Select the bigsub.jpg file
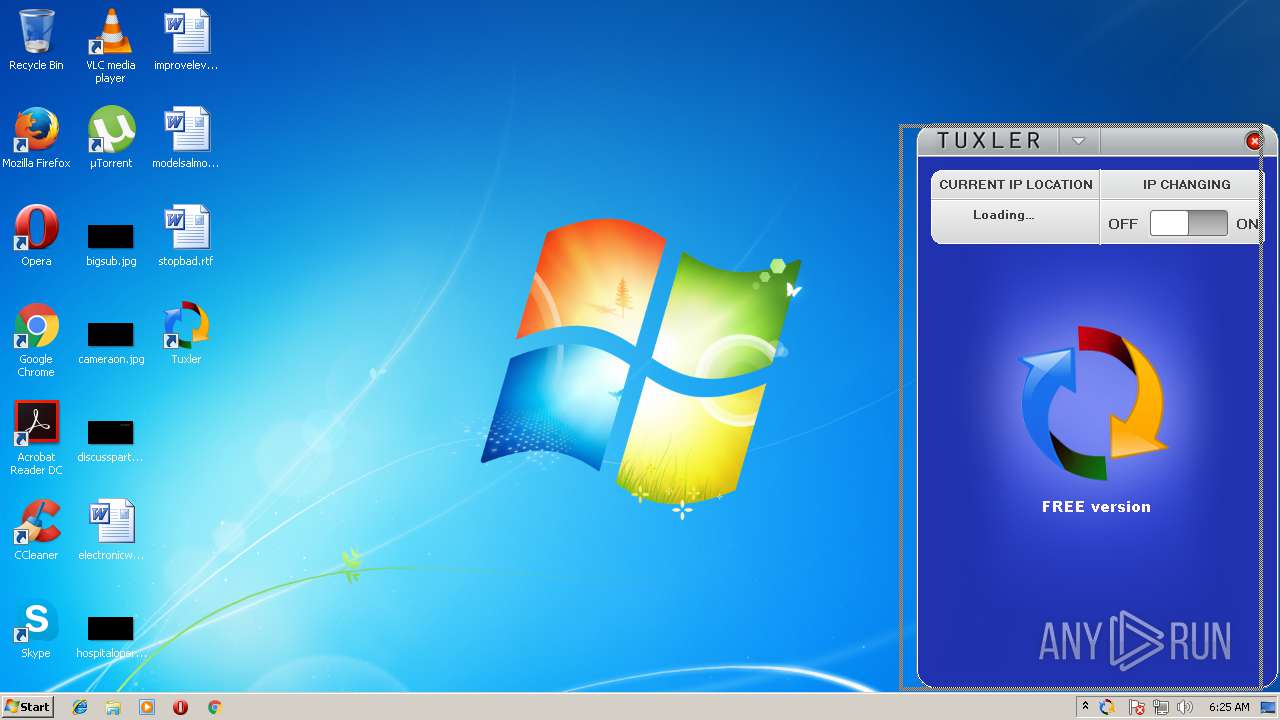The image size is (1280, 720). (x=110, y=245)
